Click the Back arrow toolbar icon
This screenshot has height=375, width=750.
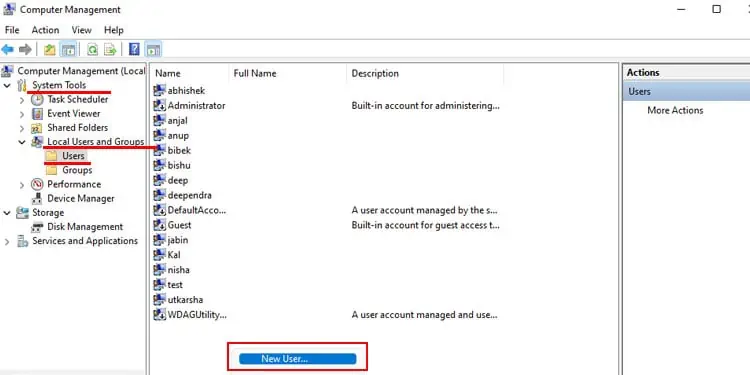tap(7, 49)
